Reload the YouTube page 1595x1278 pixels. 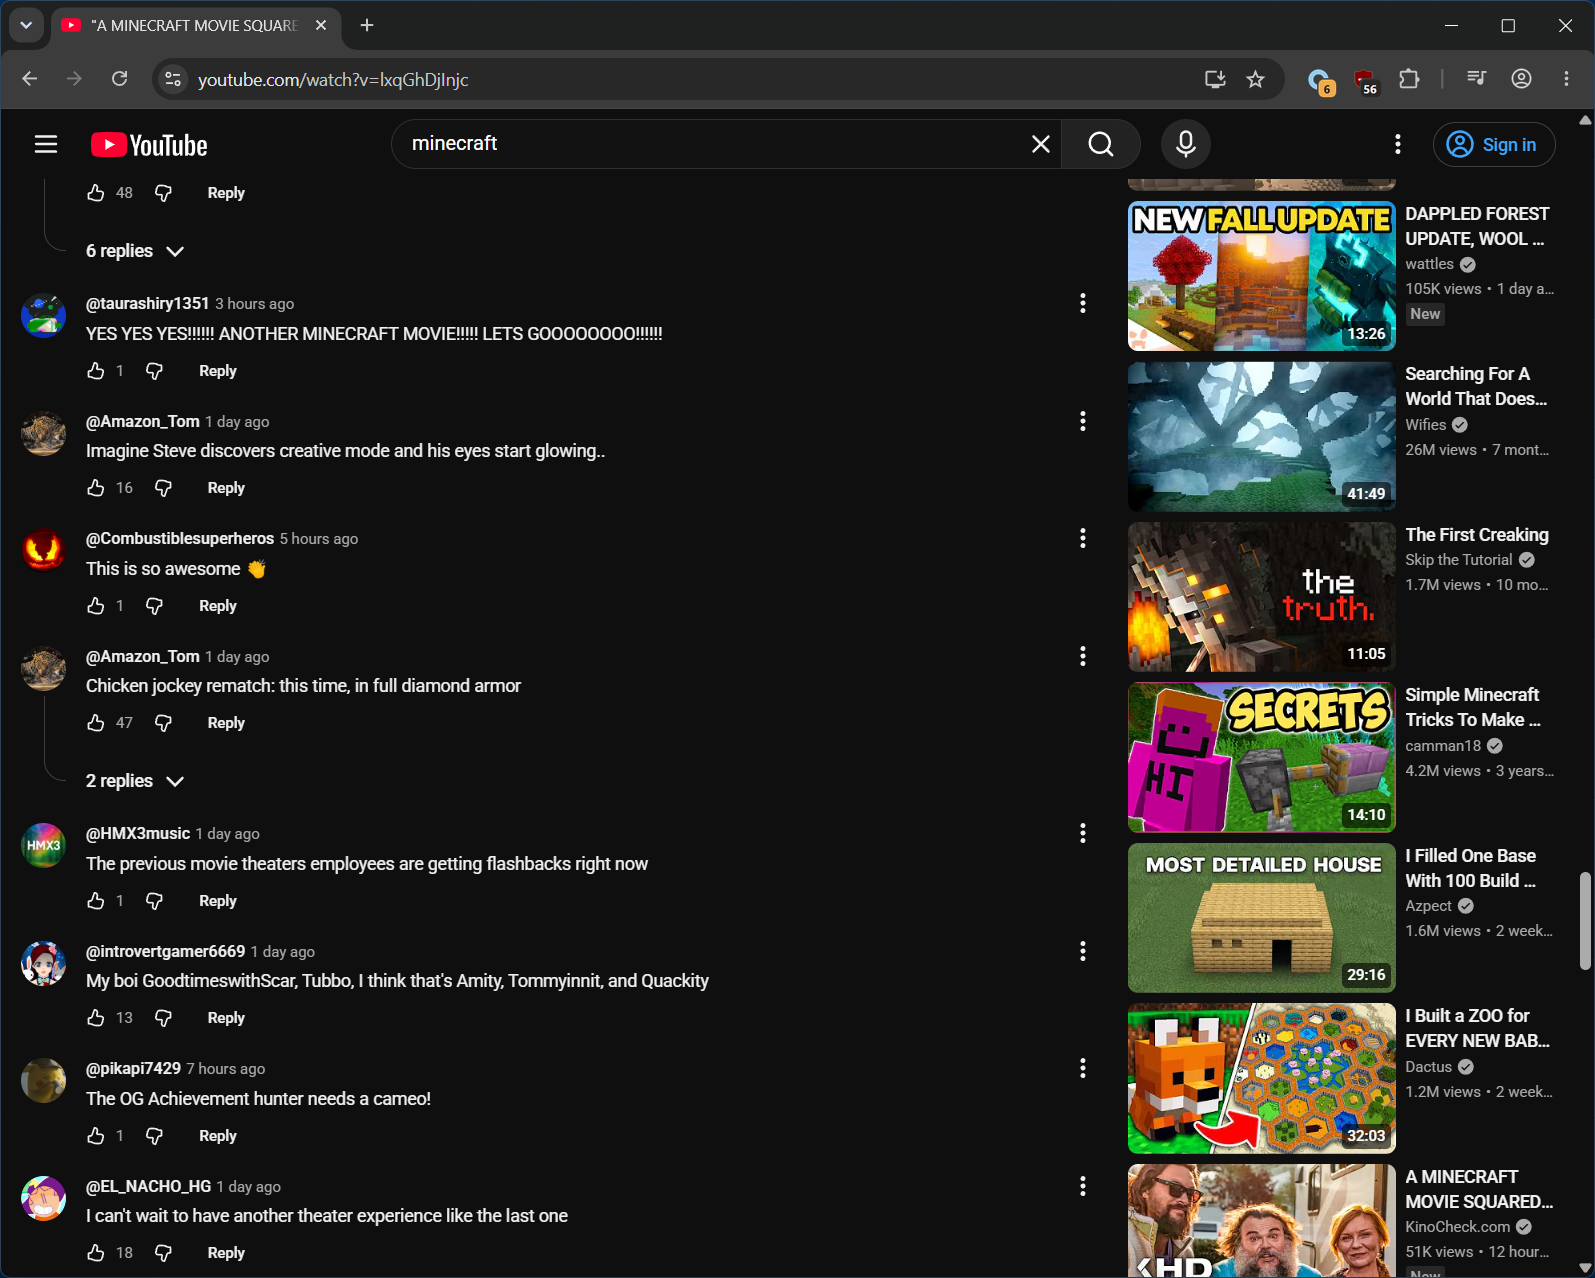click(120, 79)
